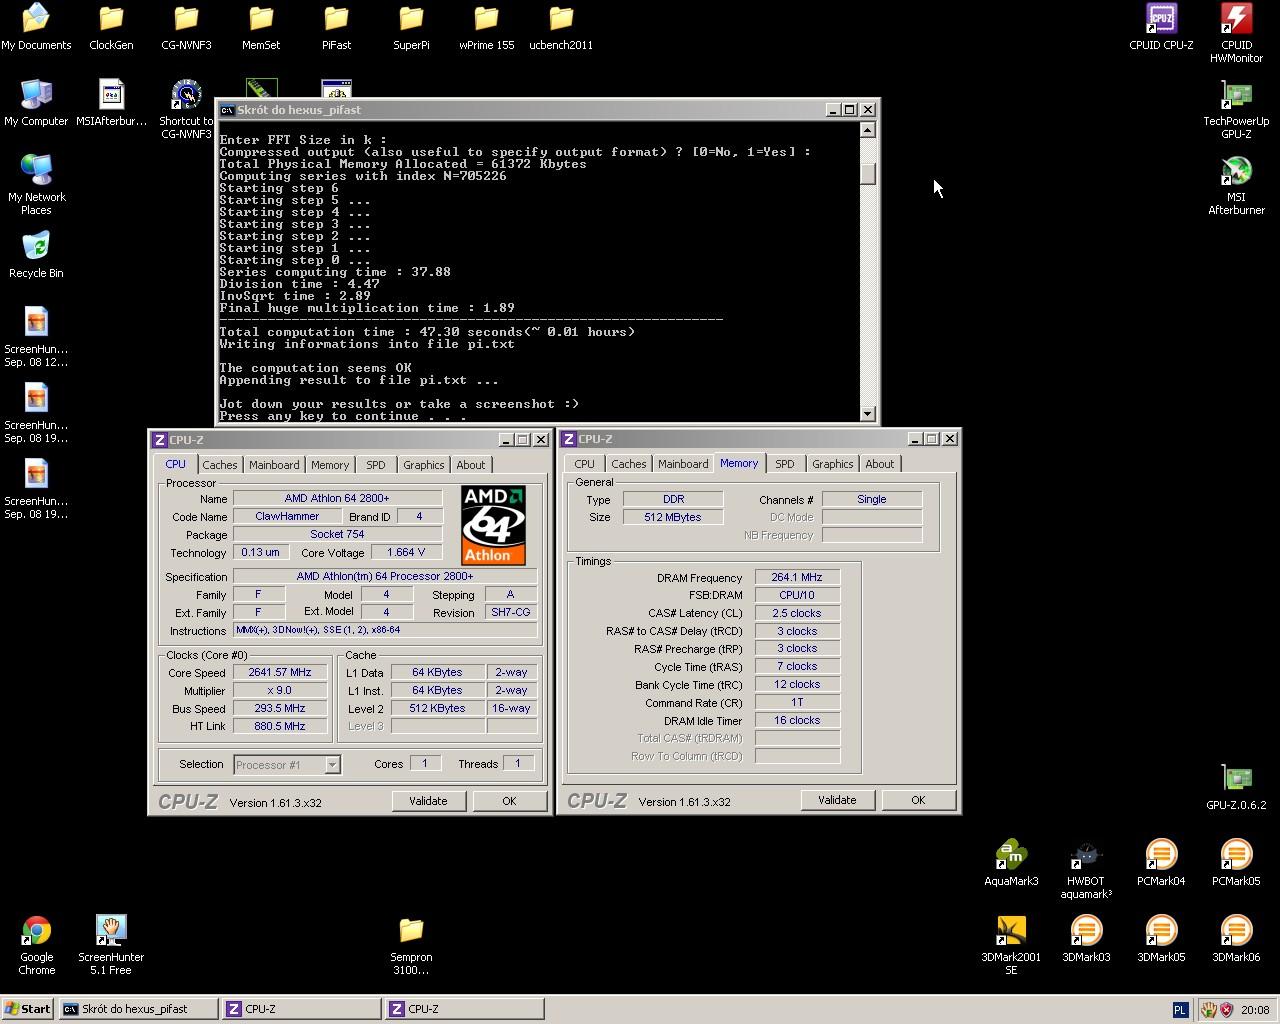Click the system clock showing 20:08

tap(1255, 1010)
